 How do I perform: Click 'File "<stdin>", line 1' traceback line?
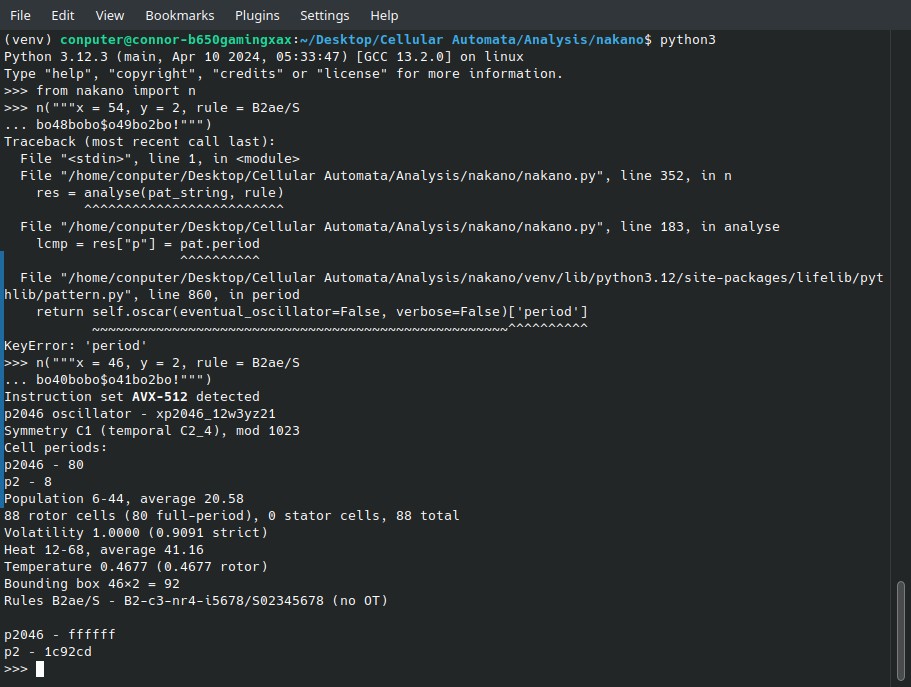click(x=160, y=159)
